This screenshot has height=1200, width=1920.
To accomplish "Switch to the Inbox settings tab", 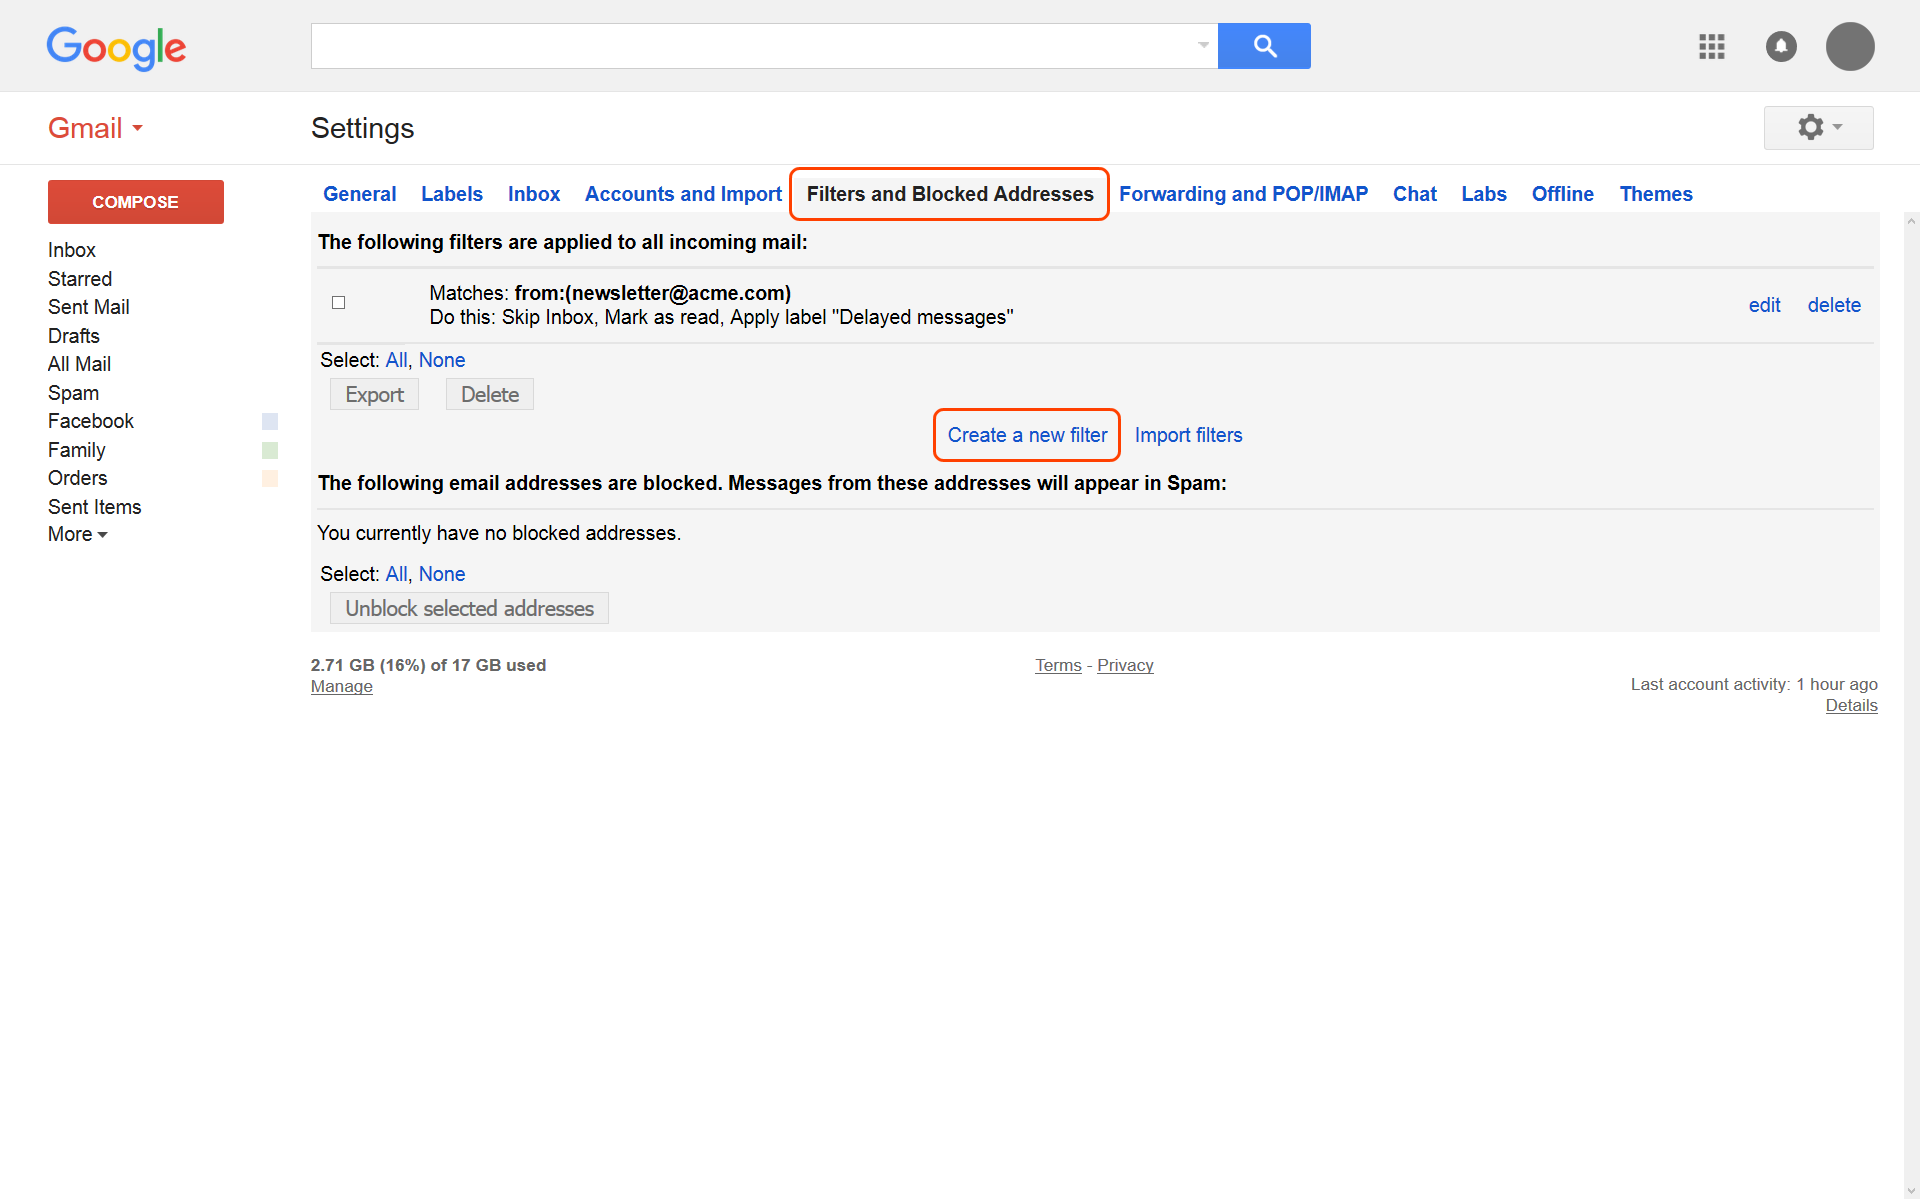I will (534, 194).
